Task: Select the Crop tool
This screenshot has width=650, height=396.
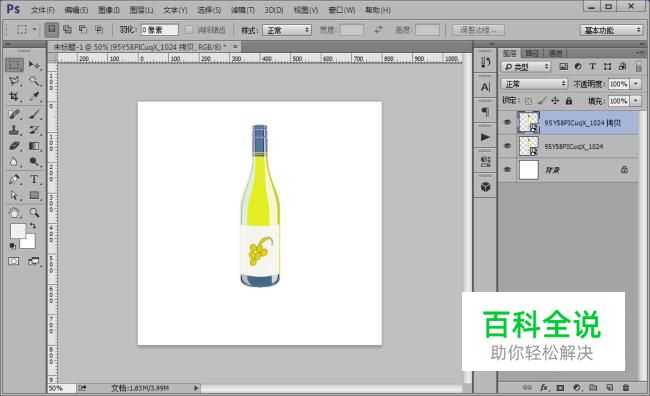Action: [x=14, y=97]
